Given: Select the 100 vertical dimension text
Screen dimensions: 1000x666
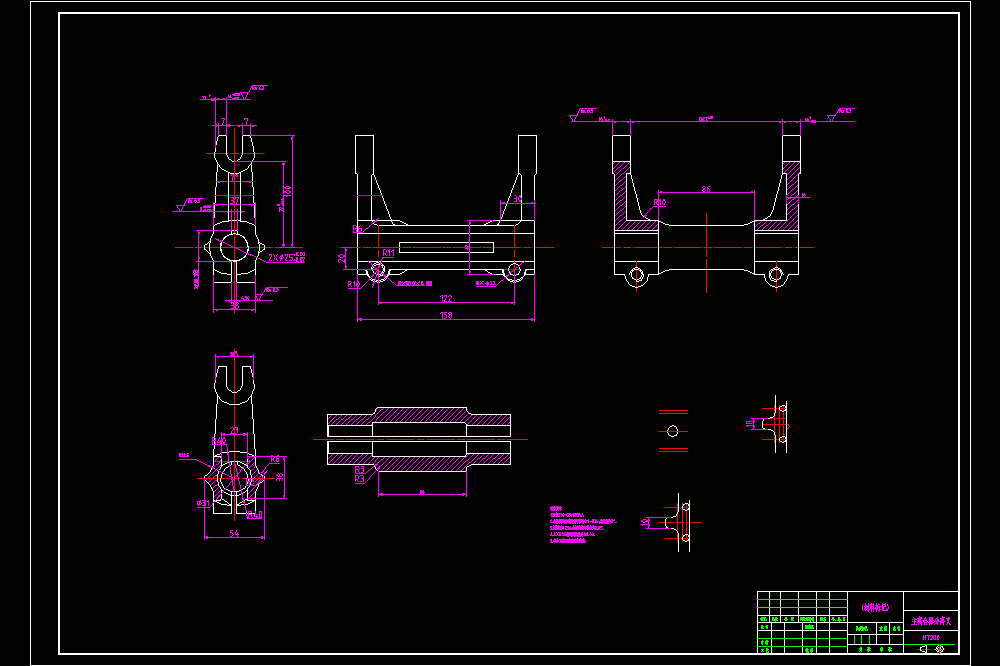Looking at the screenshot, I should (x=288, y=191).
